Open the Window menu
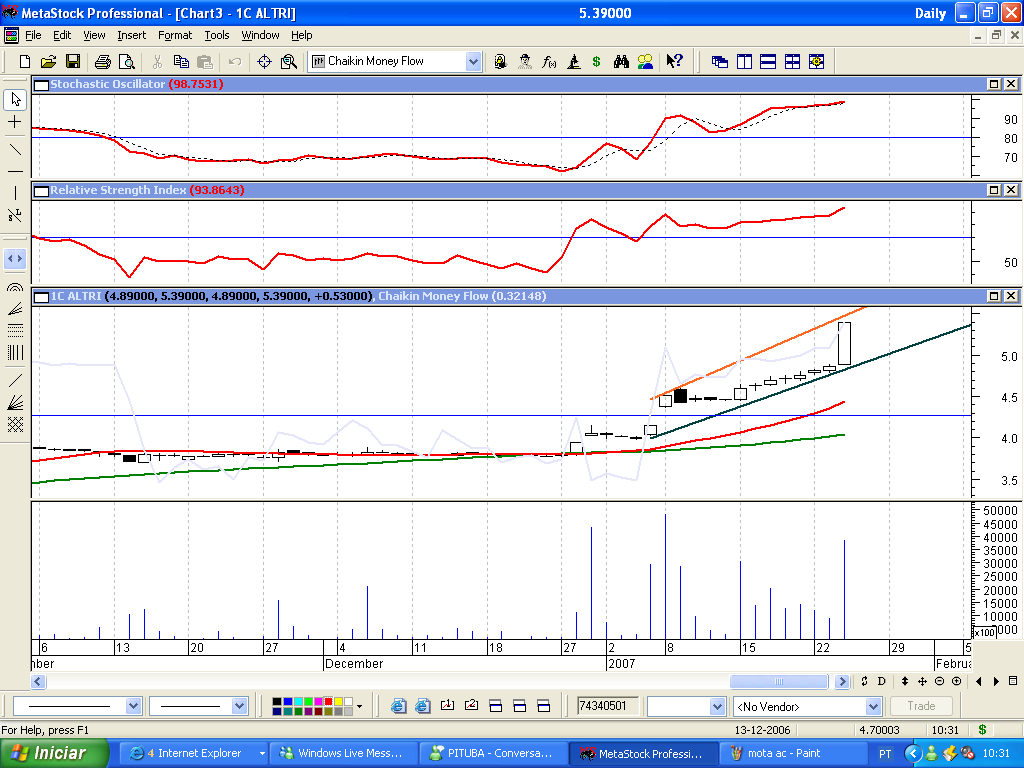1024x768 pixels. (261, 35)
